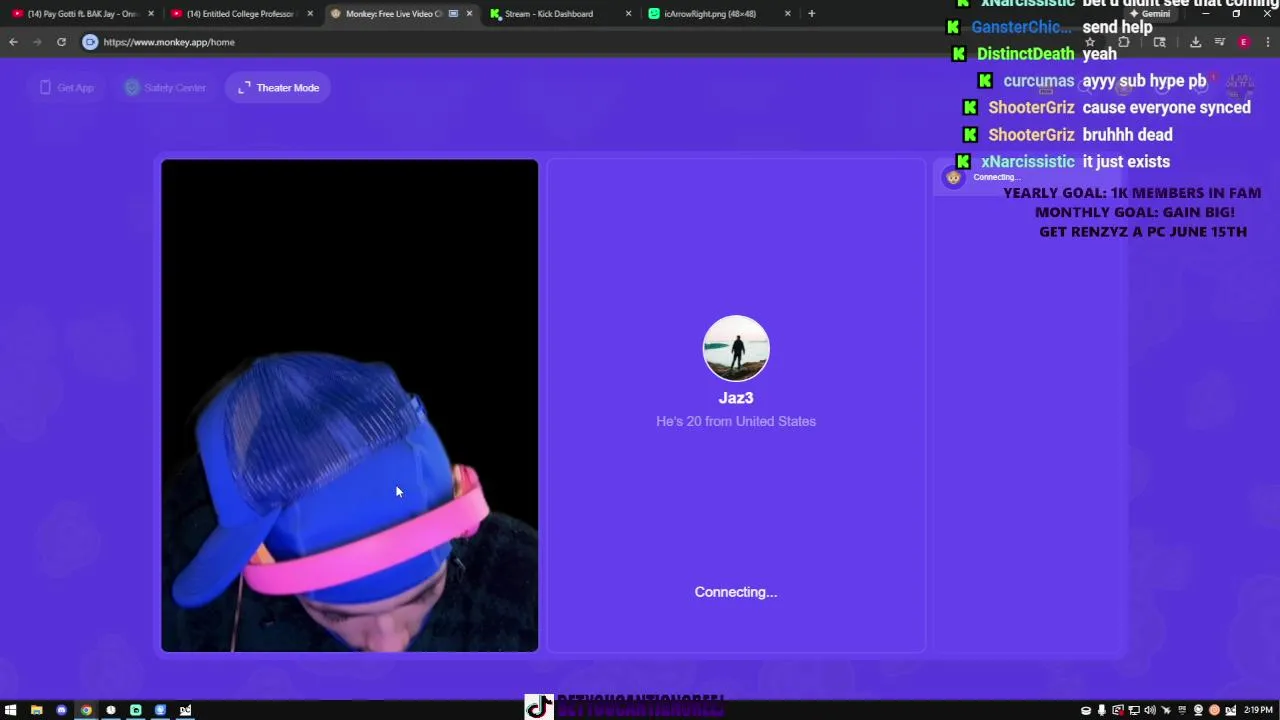Open the Discord taskbar icon

click(x=61, y=710)
